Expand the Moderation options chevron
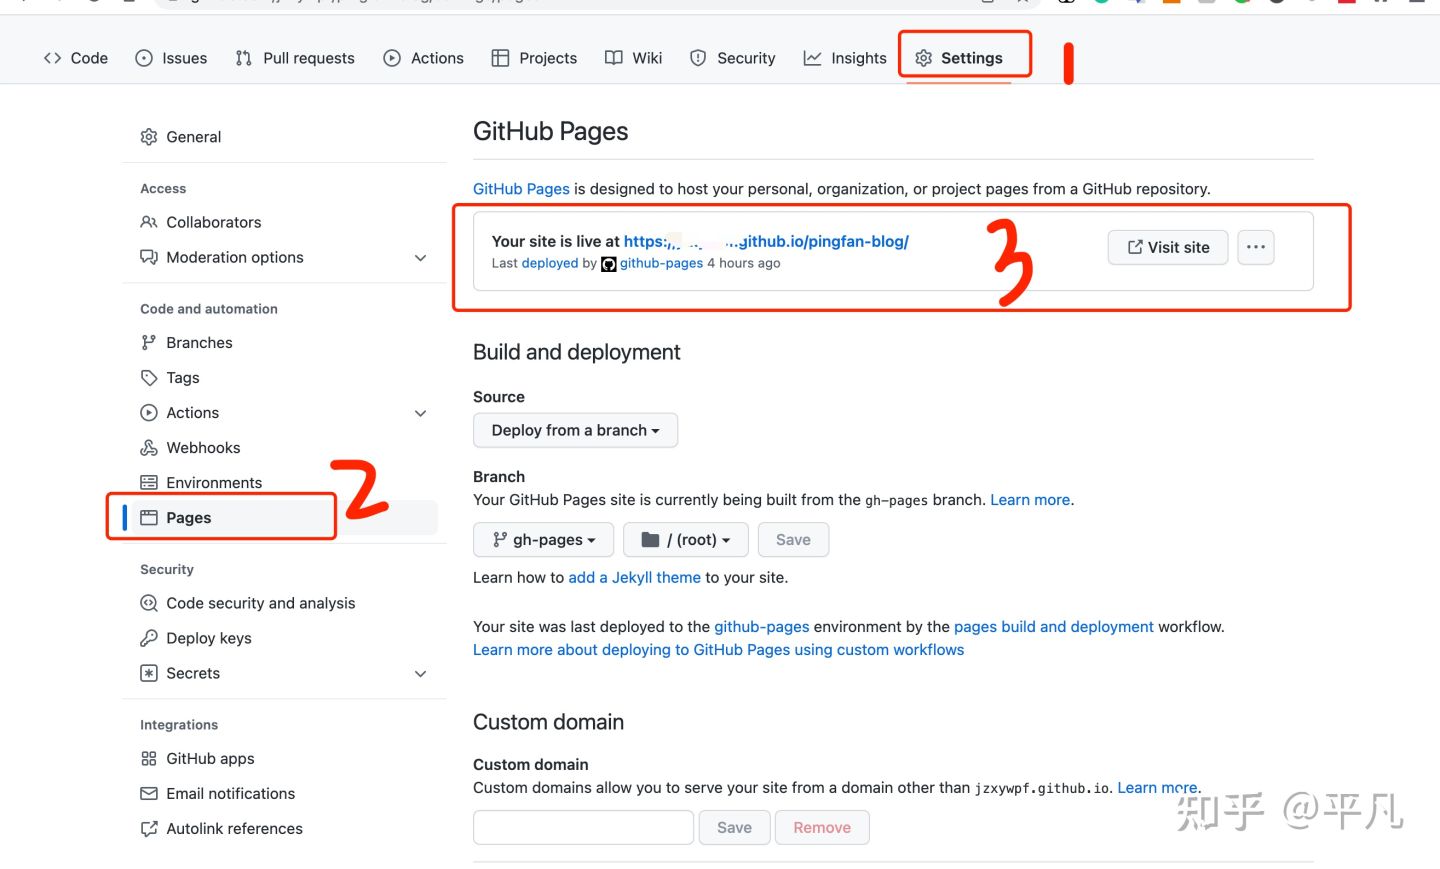This screenshot has height=869, width=1440. (421, 258)
